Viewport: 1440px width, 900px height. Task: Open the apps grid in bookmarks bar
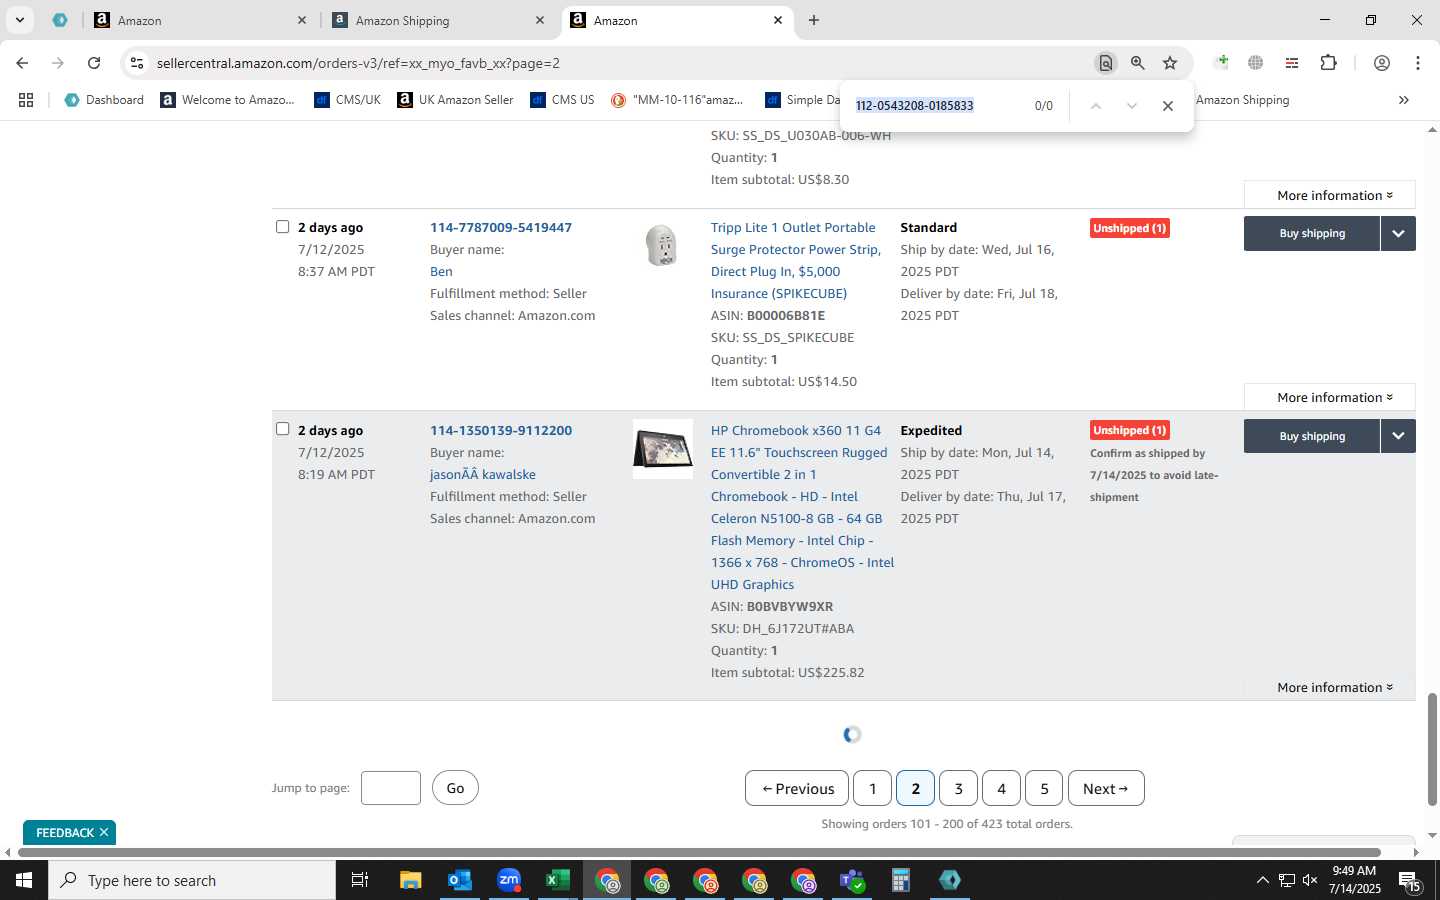pos(26,100)
